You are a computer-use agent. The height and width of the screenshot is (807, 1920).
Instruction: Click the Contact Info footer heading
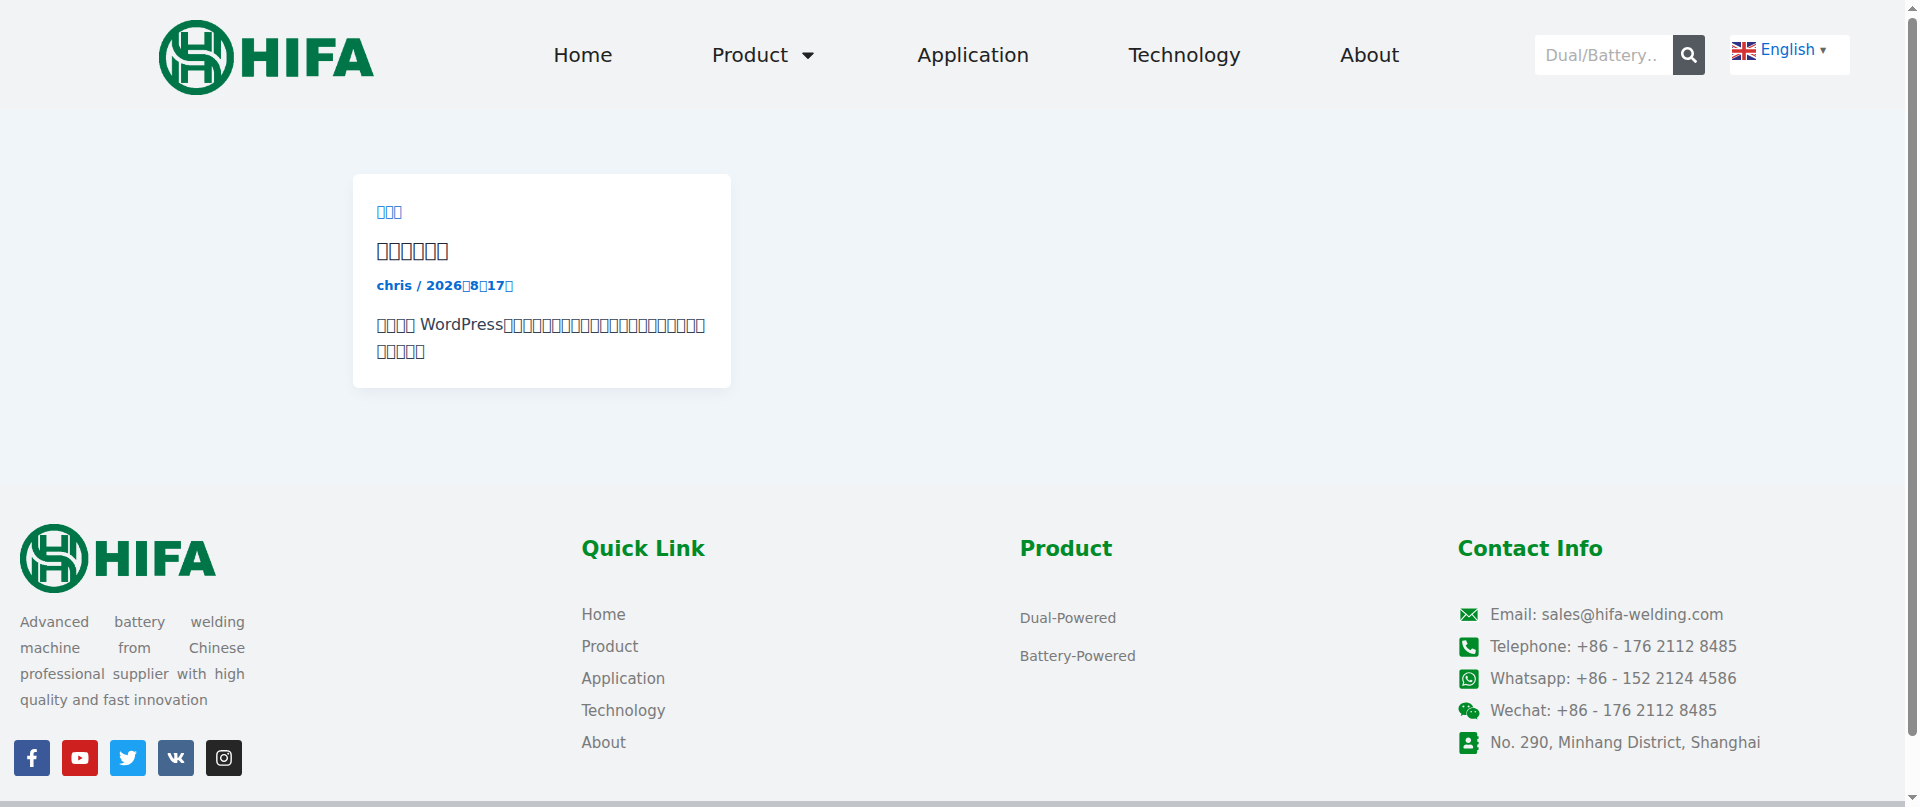click(x=1530, y=548)
